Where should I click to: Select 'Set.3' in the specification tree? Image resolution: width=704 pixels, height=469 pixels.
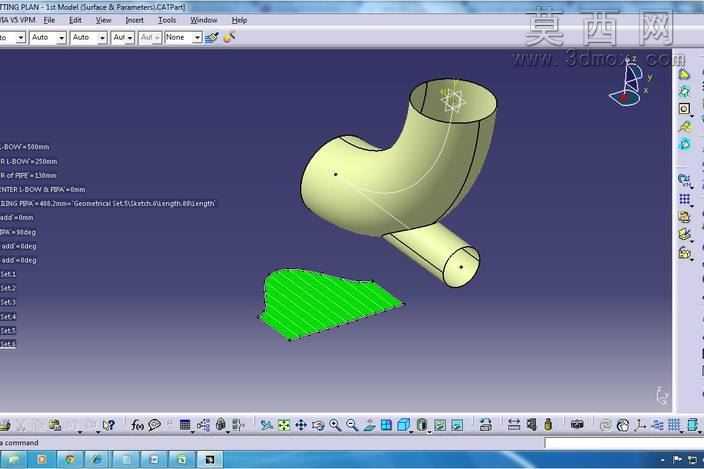click(8, 302)
